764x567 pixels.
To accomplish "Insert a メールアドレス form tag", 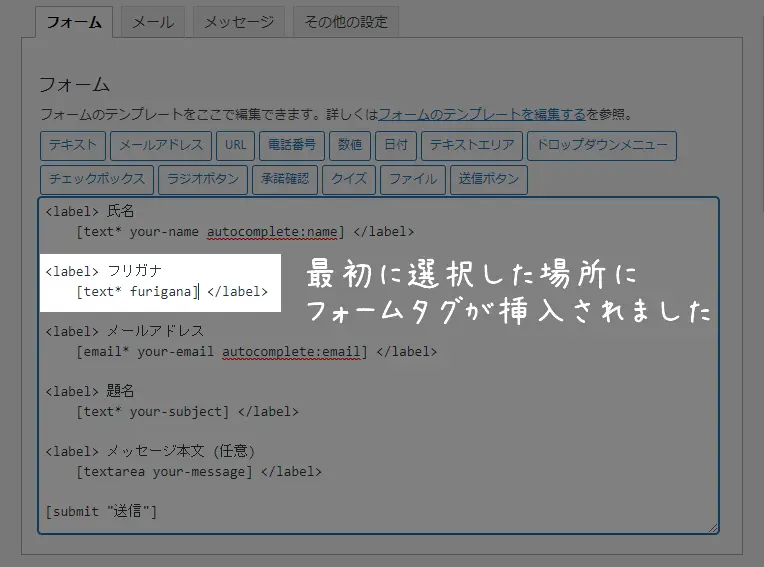I will pyautogui.click(x=161, y=145).
